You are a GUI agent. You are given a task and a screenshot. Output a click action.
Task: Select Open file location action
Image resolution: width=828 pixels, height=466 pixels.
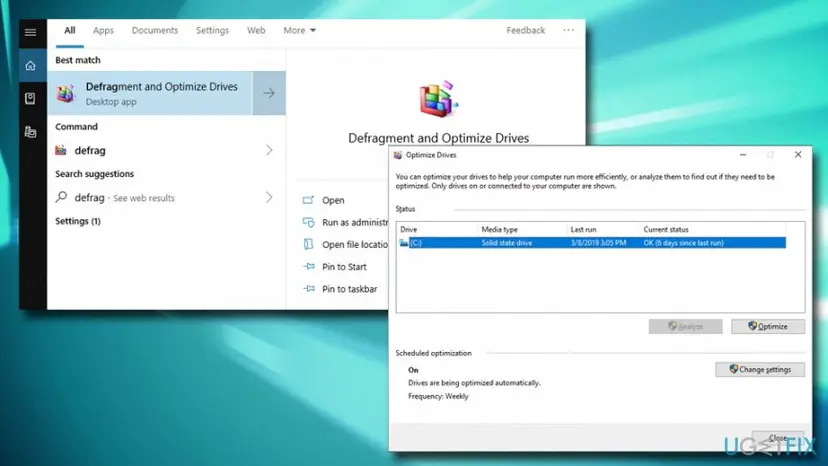pyautogui.click(x=355, y=245)
